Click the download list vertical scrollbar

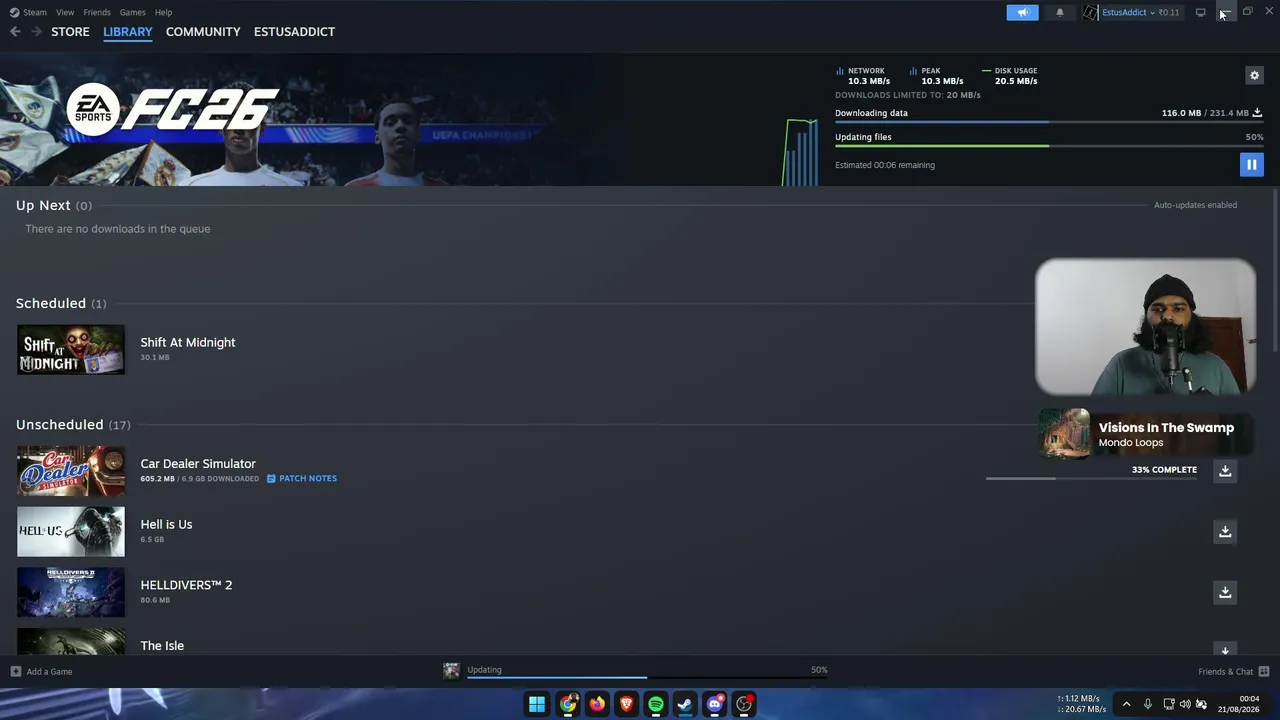1275,270
